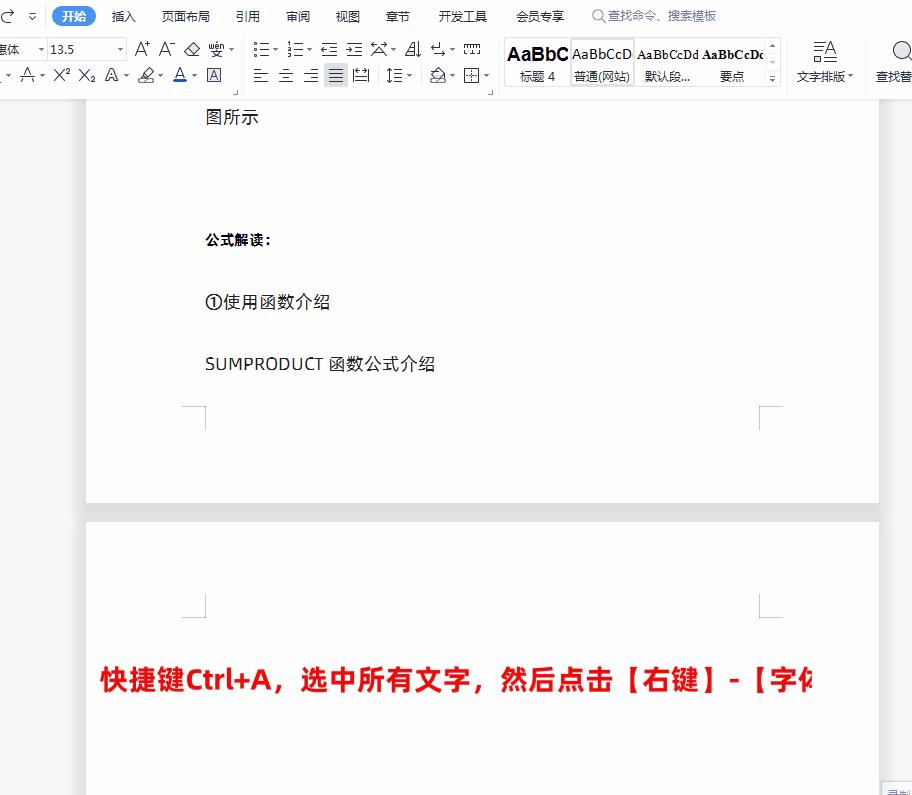Click the clear formatting eraser icon
Screen dimensions: 912x795
click(x=192, y=48)
